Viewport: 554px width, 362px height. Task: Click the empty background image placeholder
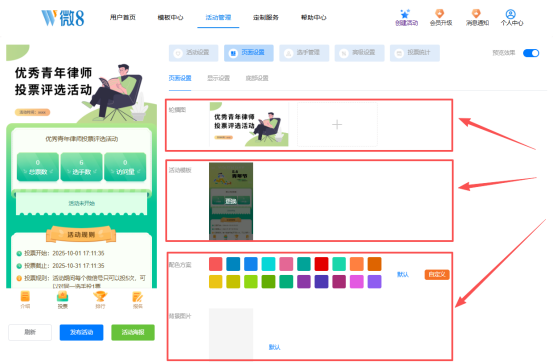(x=231, y=333)
